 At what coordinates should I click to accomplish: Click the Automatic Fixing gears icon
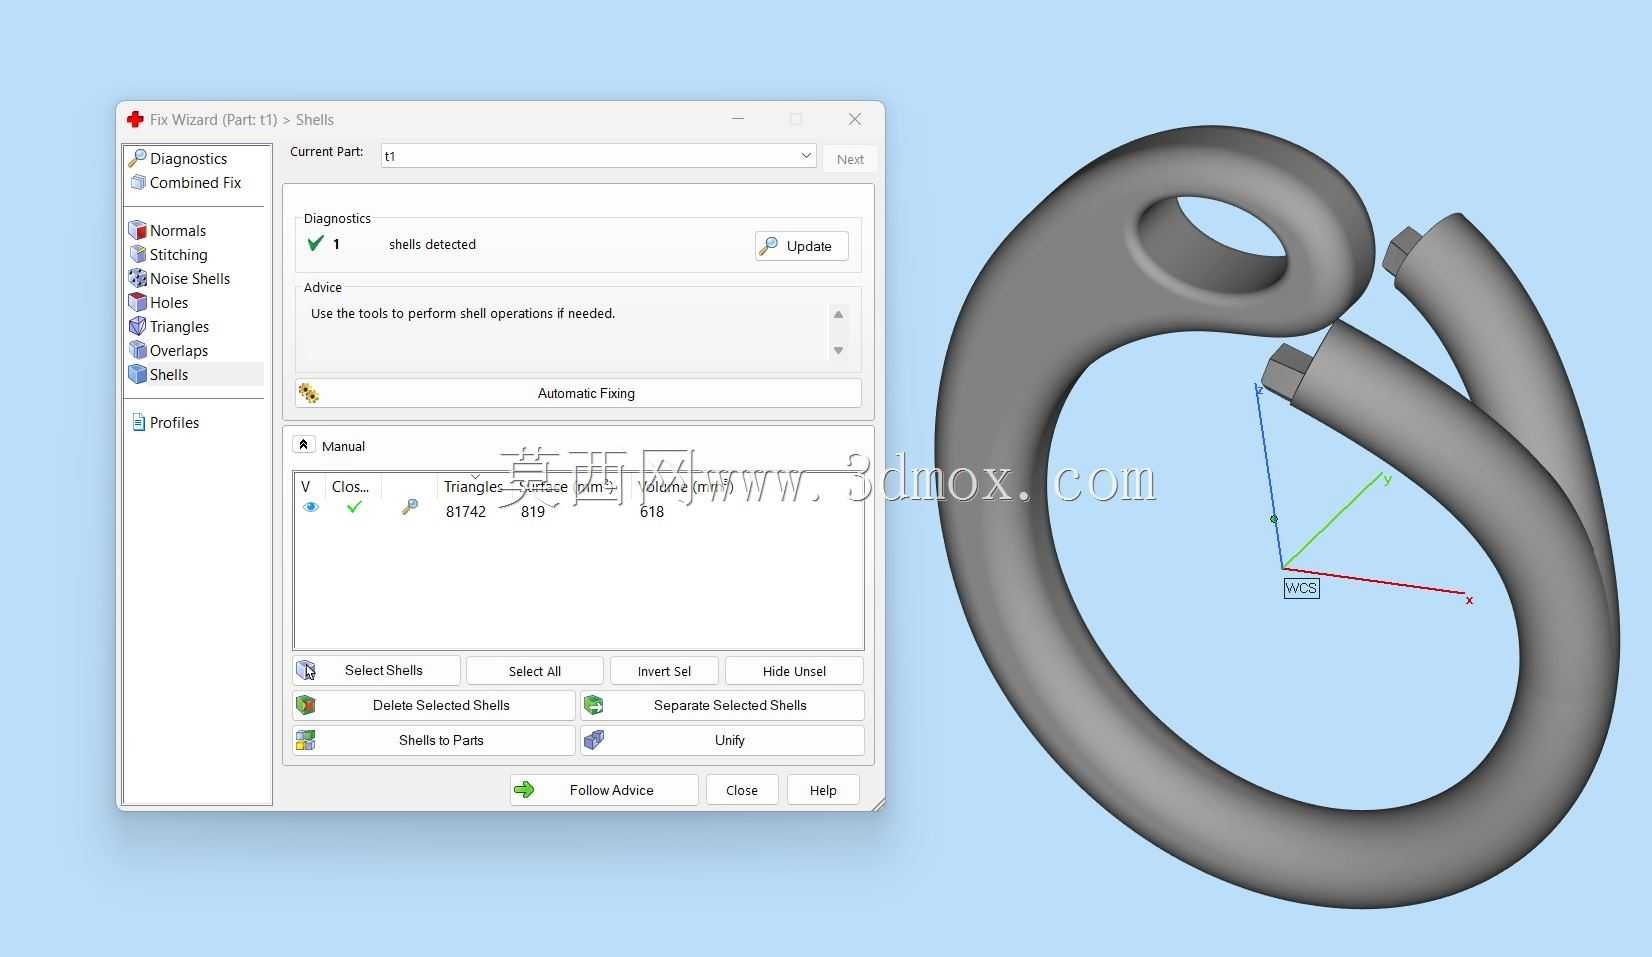coord(309,394)
